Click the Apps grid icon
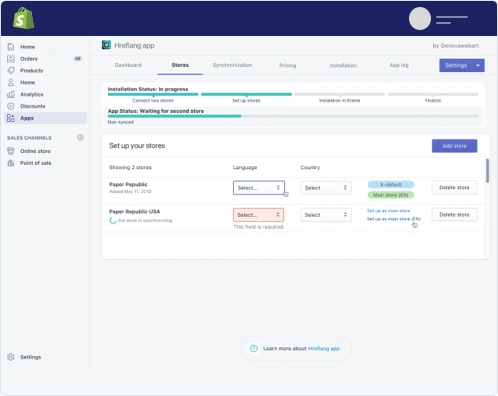This screenshot has width=498, height=396. tap(11, 118)
